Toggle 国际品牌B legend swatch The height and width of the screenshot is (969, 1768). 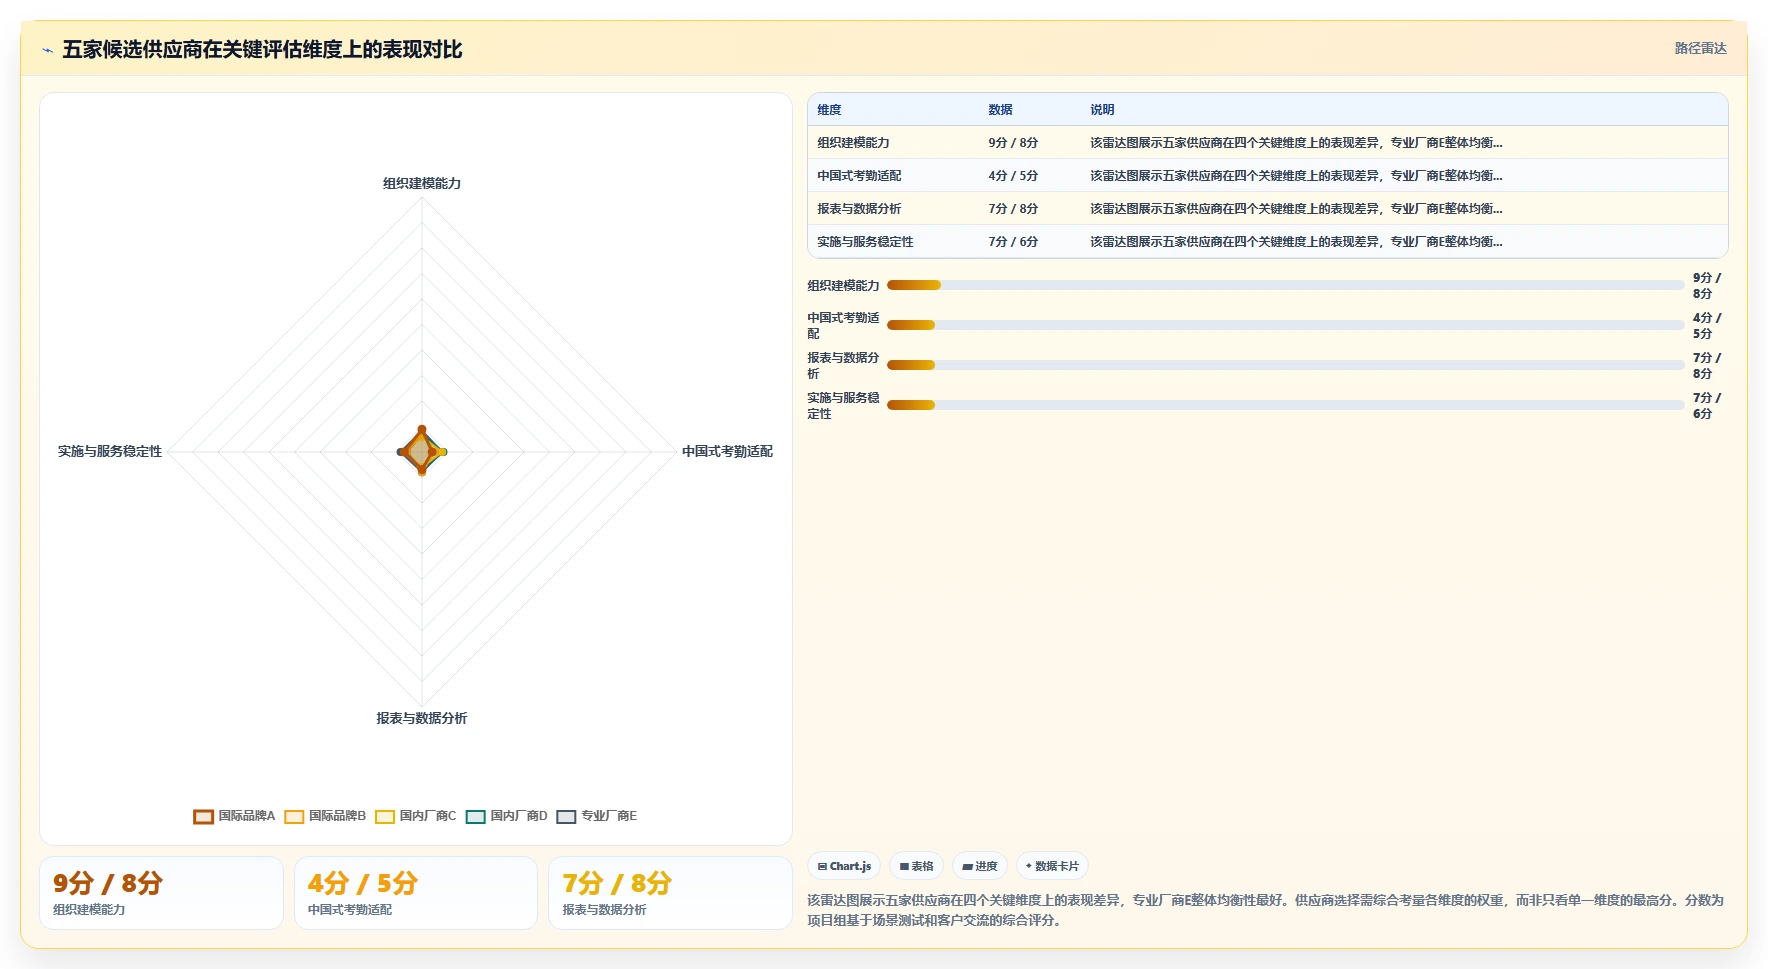tap(294, 816)
